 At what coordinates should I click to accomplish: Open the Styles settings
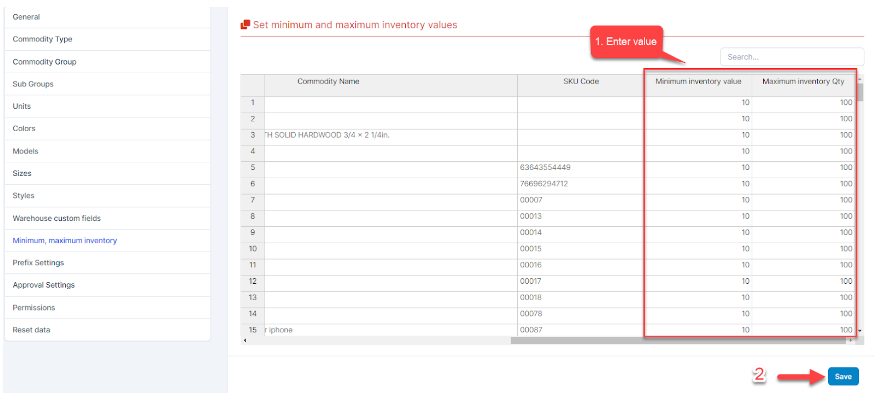pyautogui.click(x=107, y=196)
